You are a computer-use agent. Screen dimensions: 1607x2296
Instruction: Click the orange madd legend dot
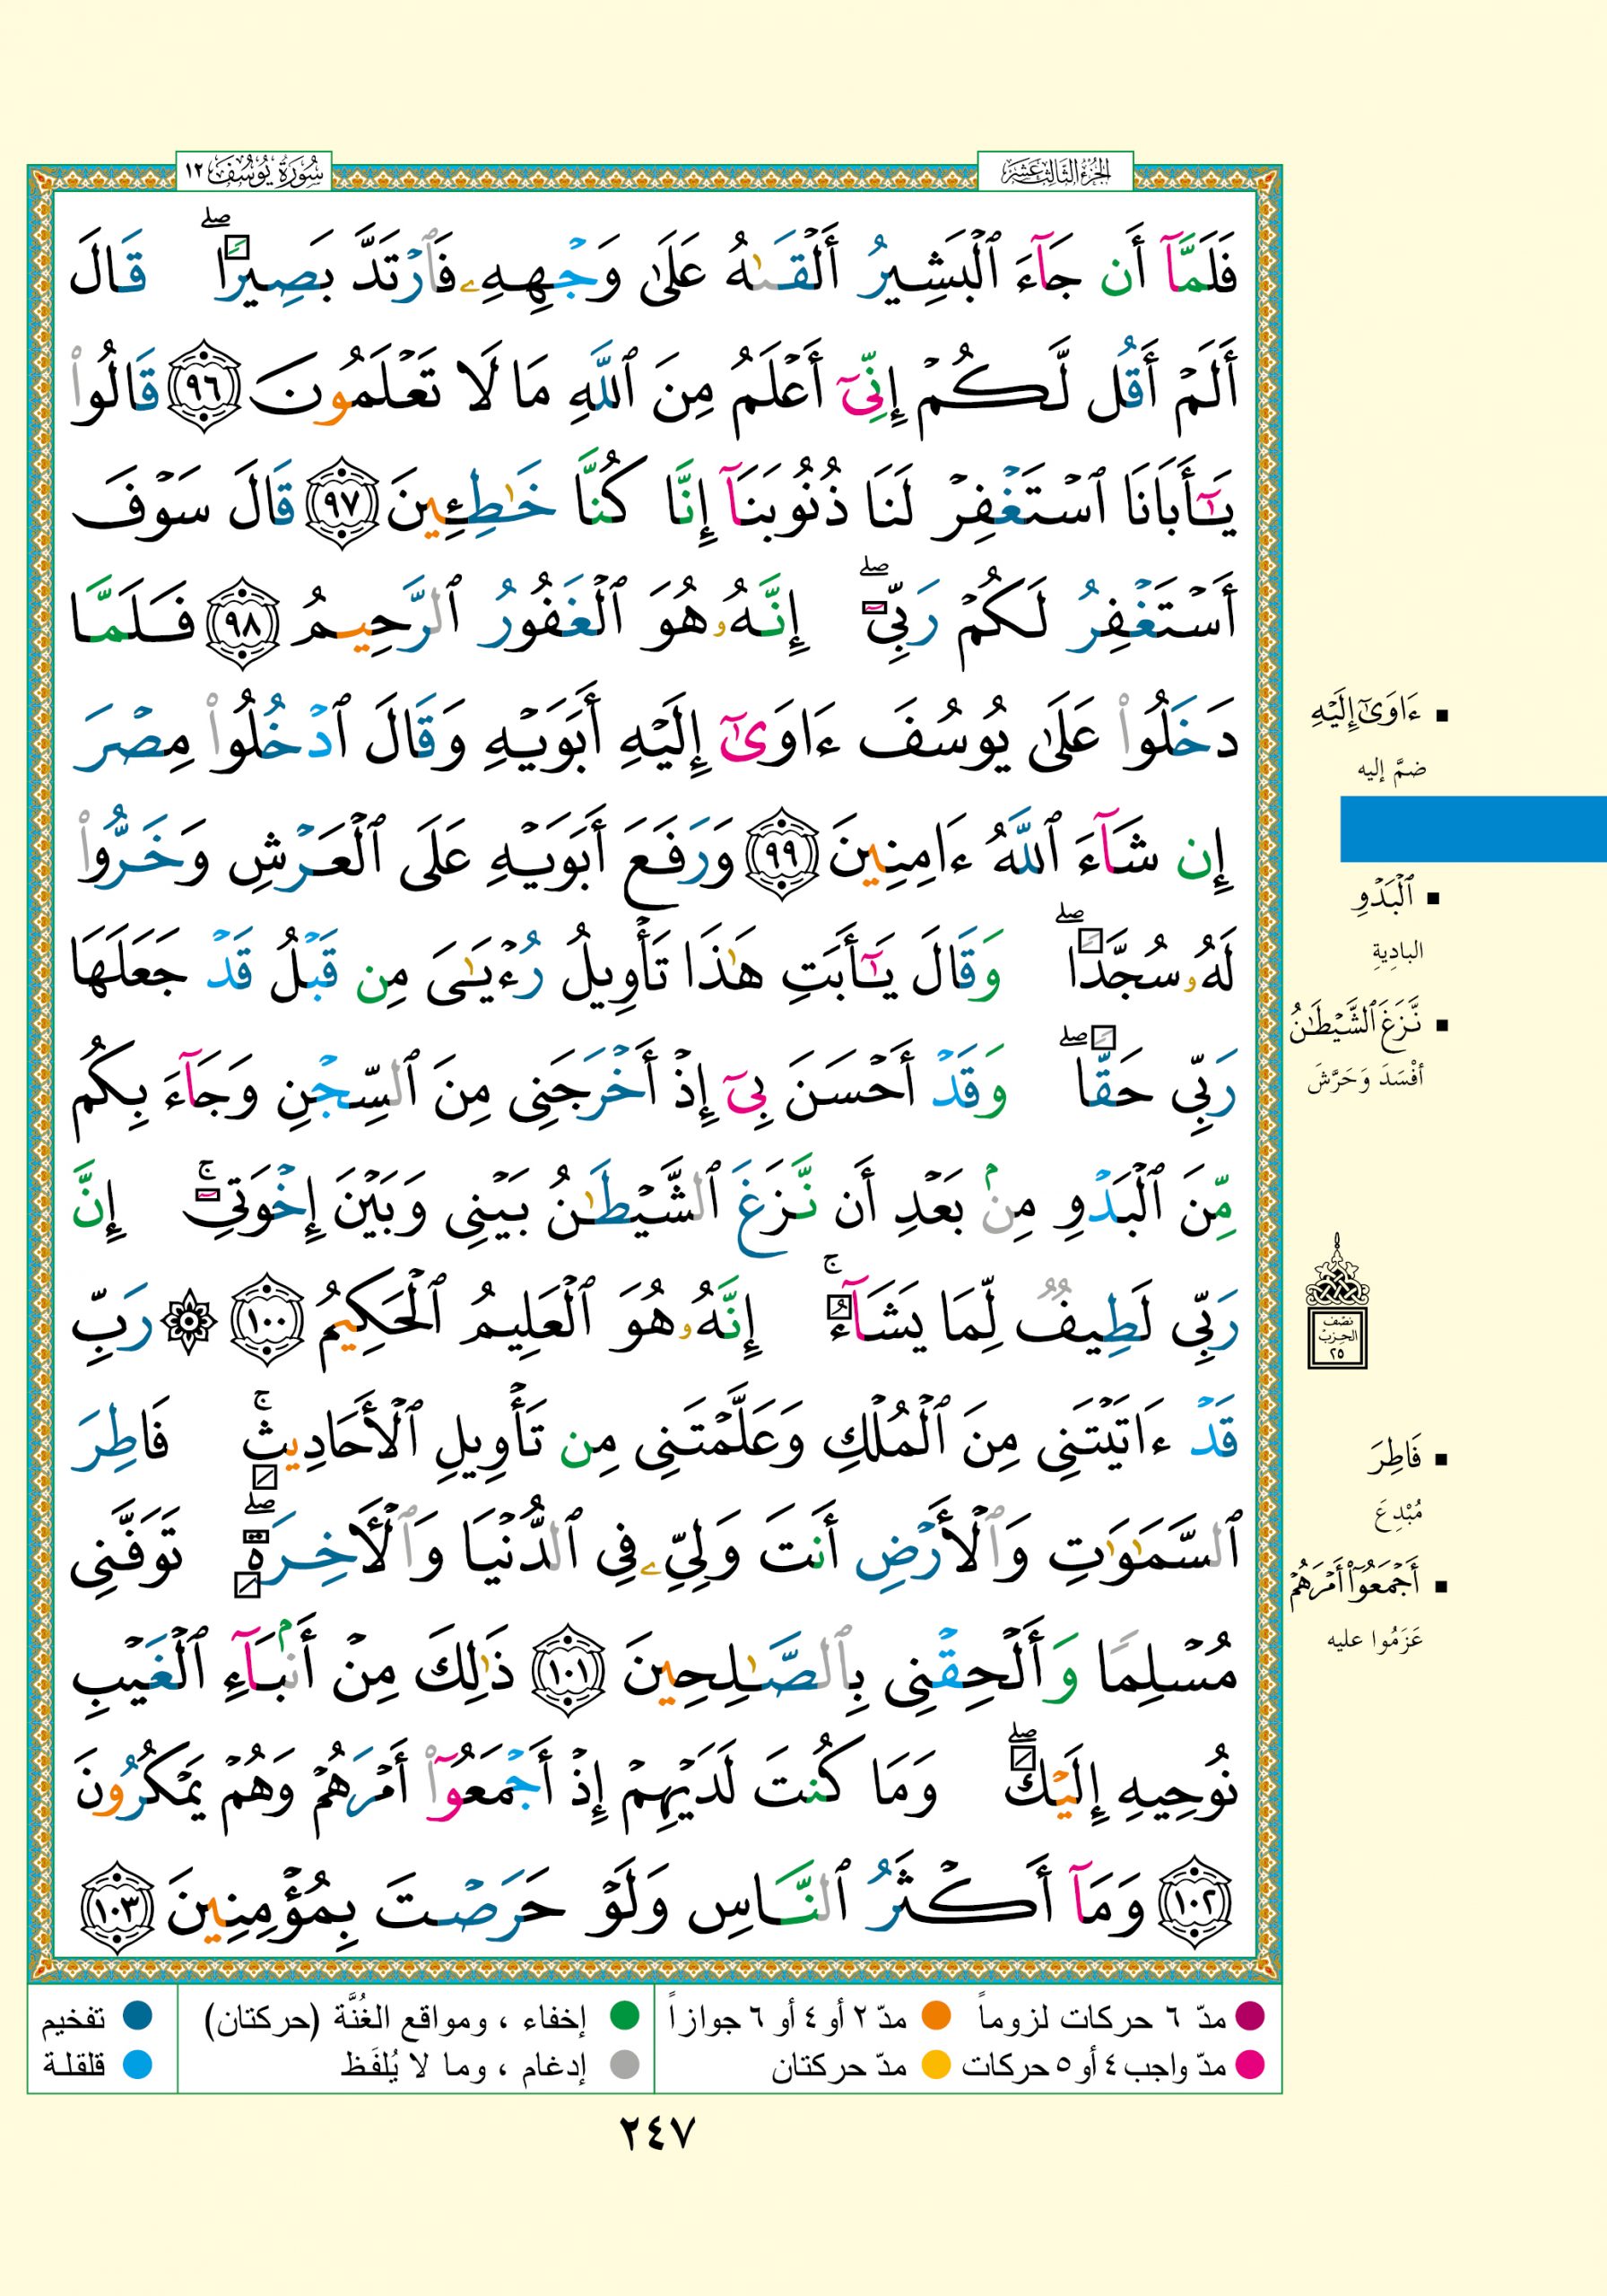[x=935, y=2017]
